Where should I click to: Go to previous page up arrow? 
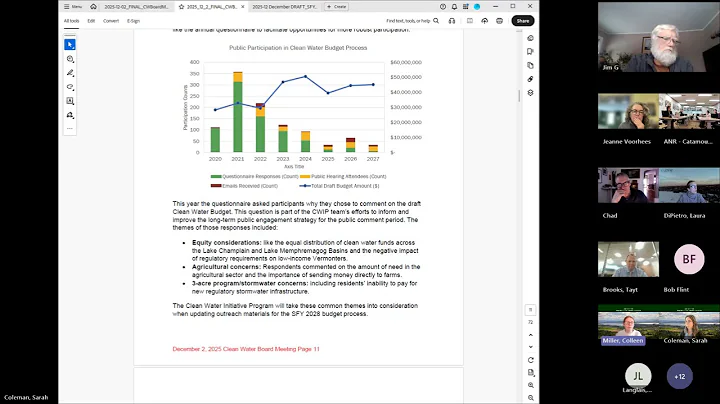(x=530, y=335)
